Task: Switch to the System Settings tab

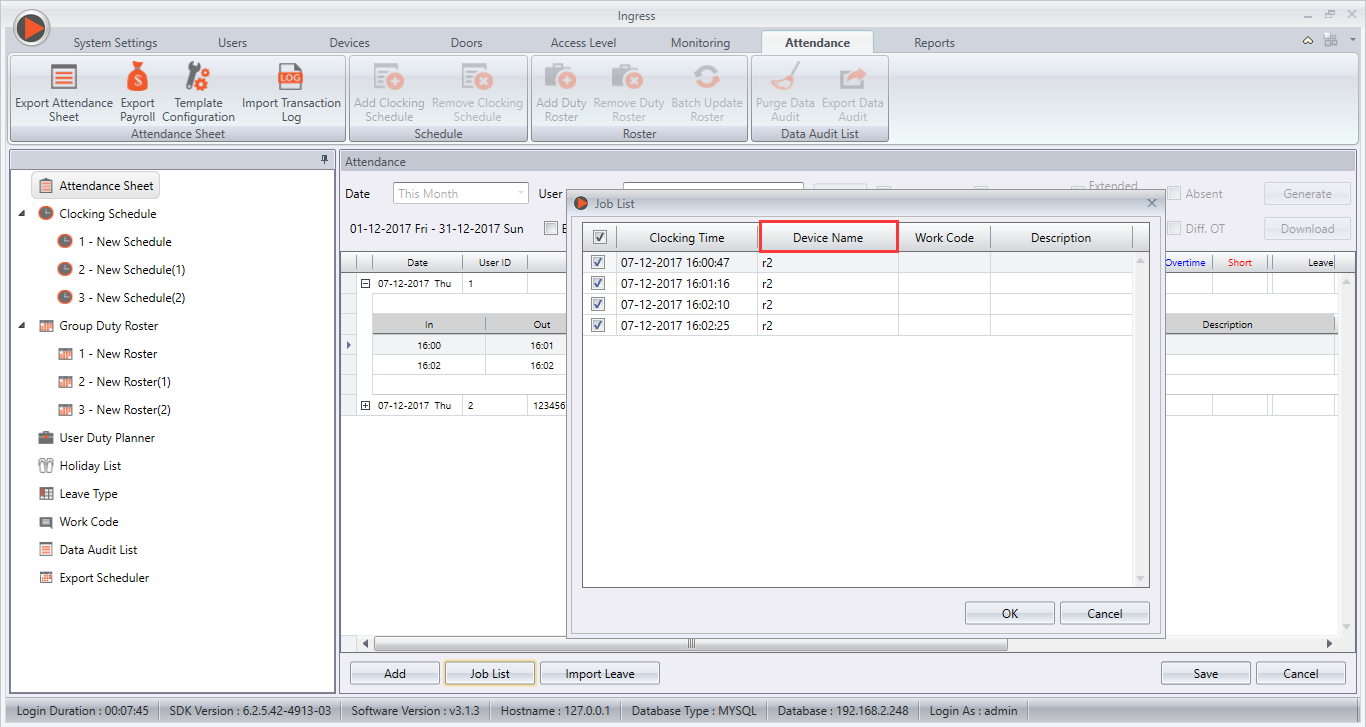Action: pos(115,43)
